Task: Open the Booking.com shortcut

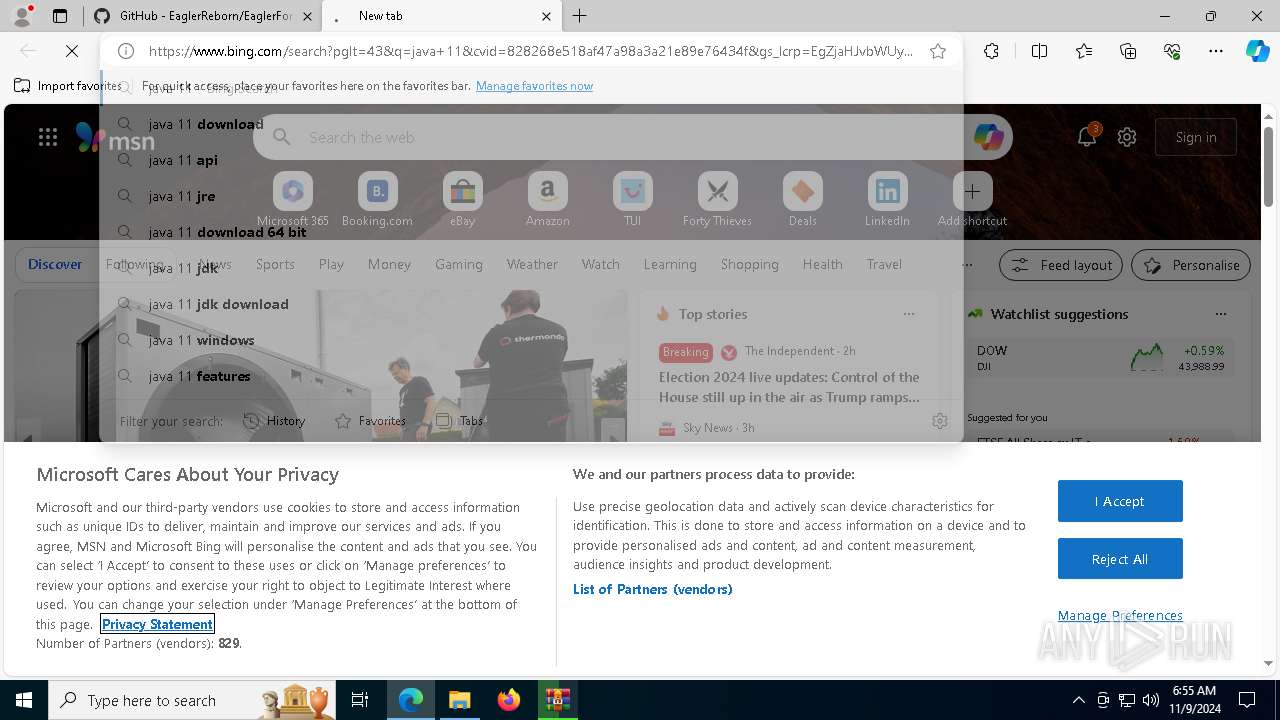Action: click(x=377, y=200)
